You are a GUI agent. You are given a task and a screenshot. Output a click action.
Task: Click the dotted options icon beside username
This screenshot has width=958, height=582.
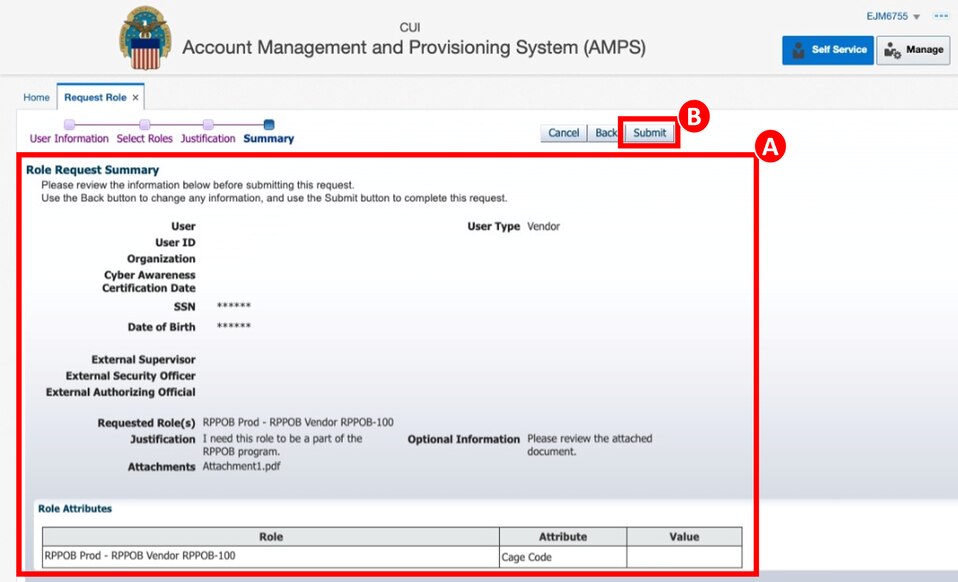[940, 17]
